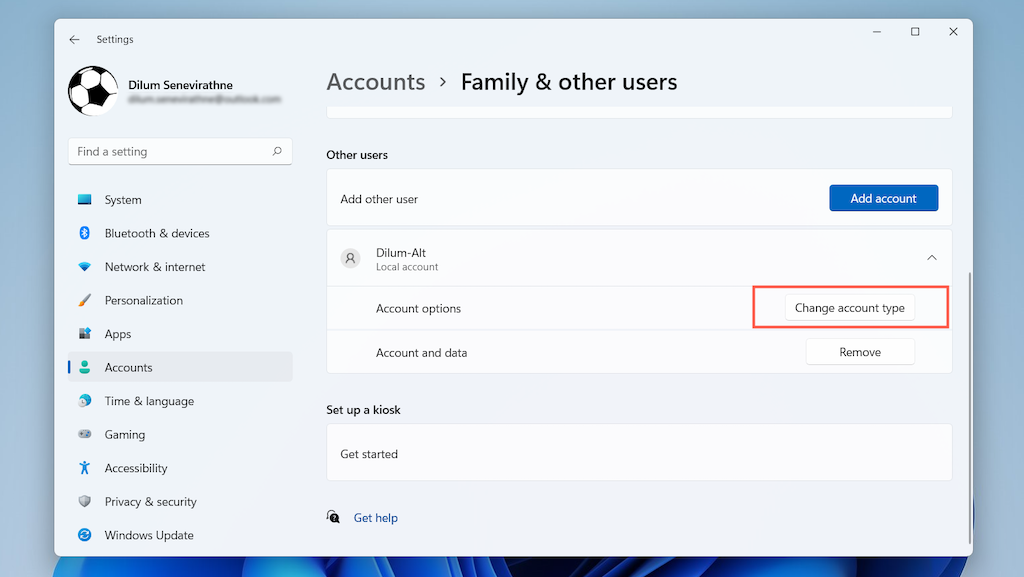Click the Network & internet wifi icon

(85, 267)
